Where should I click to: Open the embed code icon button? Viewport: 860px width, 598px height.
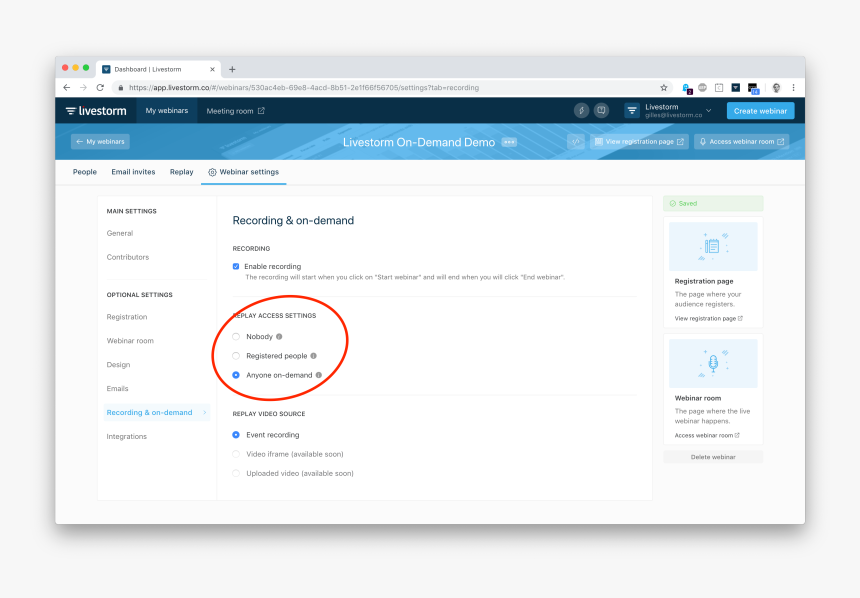pos(575,142)
